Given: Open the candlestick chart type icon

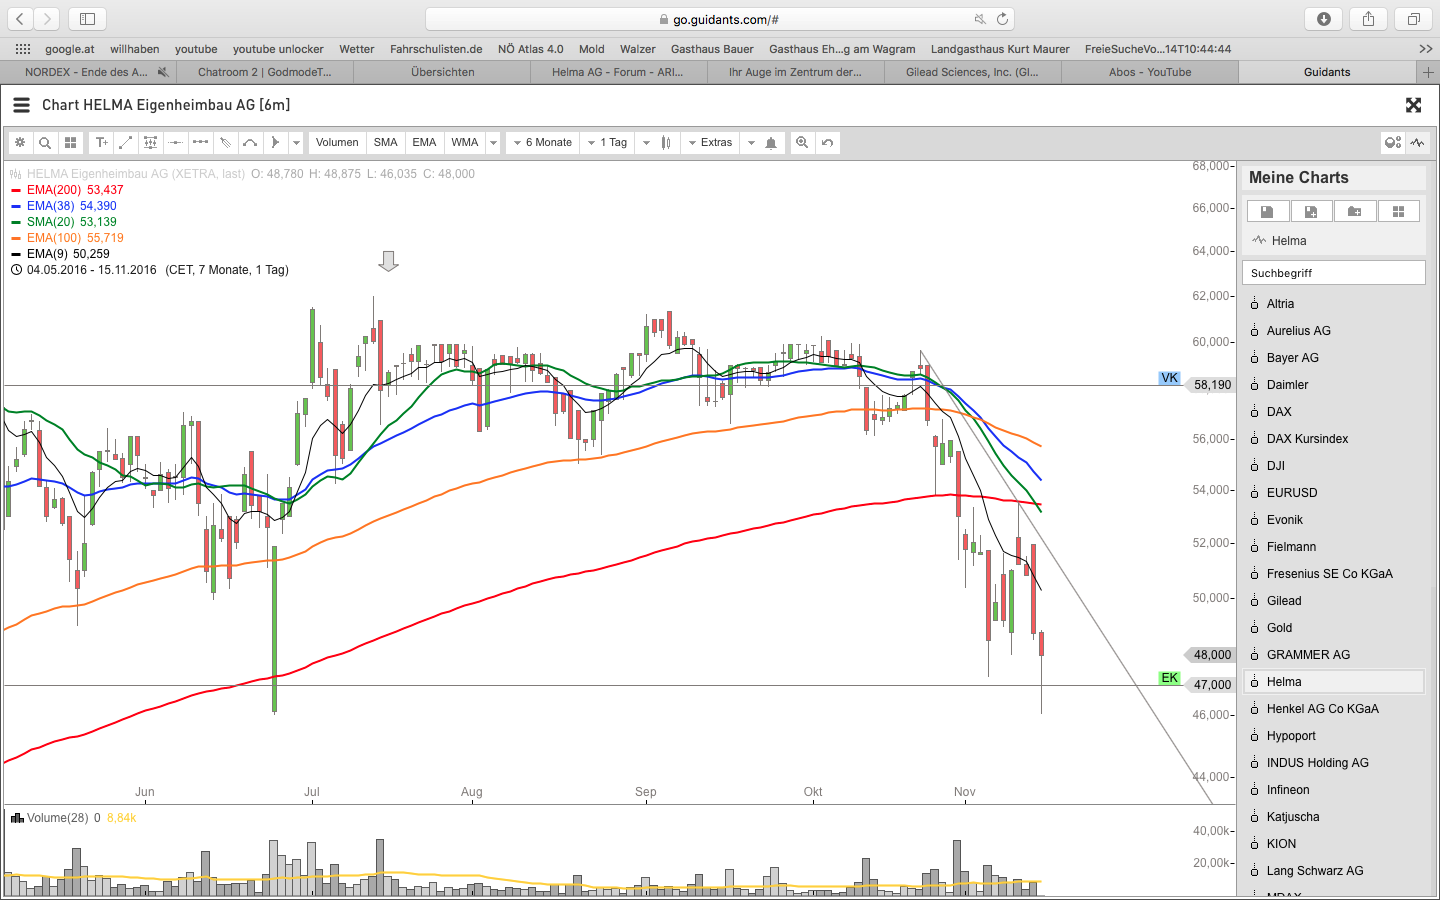Looking at the screenshot, I should [666, 143].
